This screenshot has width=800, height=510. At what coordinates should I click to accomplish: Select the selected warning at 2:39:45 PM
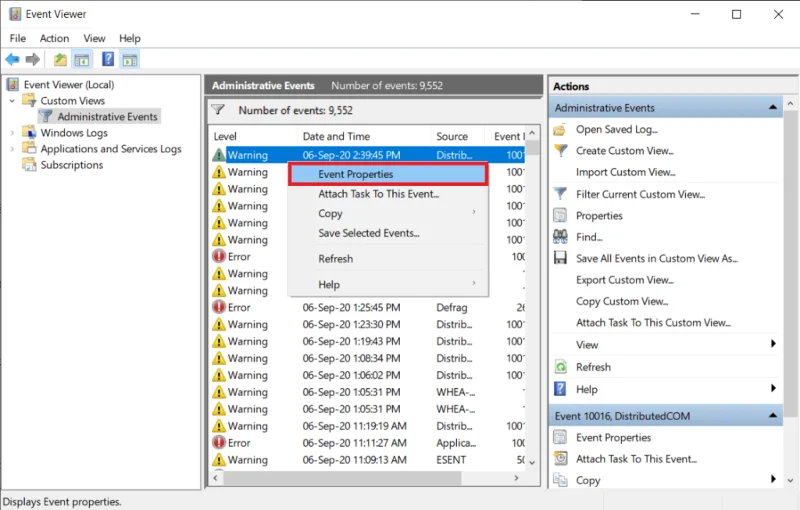(x=368, y=155)
